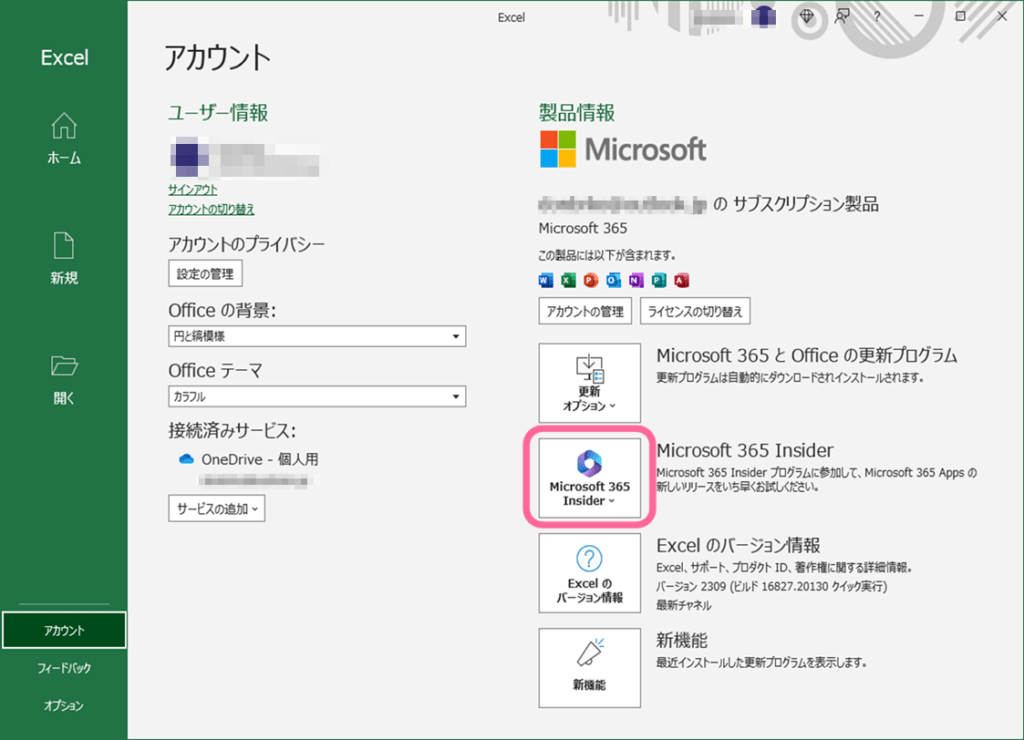
Task: Select the アカウント sidebar item
Action: pos(64,630)
